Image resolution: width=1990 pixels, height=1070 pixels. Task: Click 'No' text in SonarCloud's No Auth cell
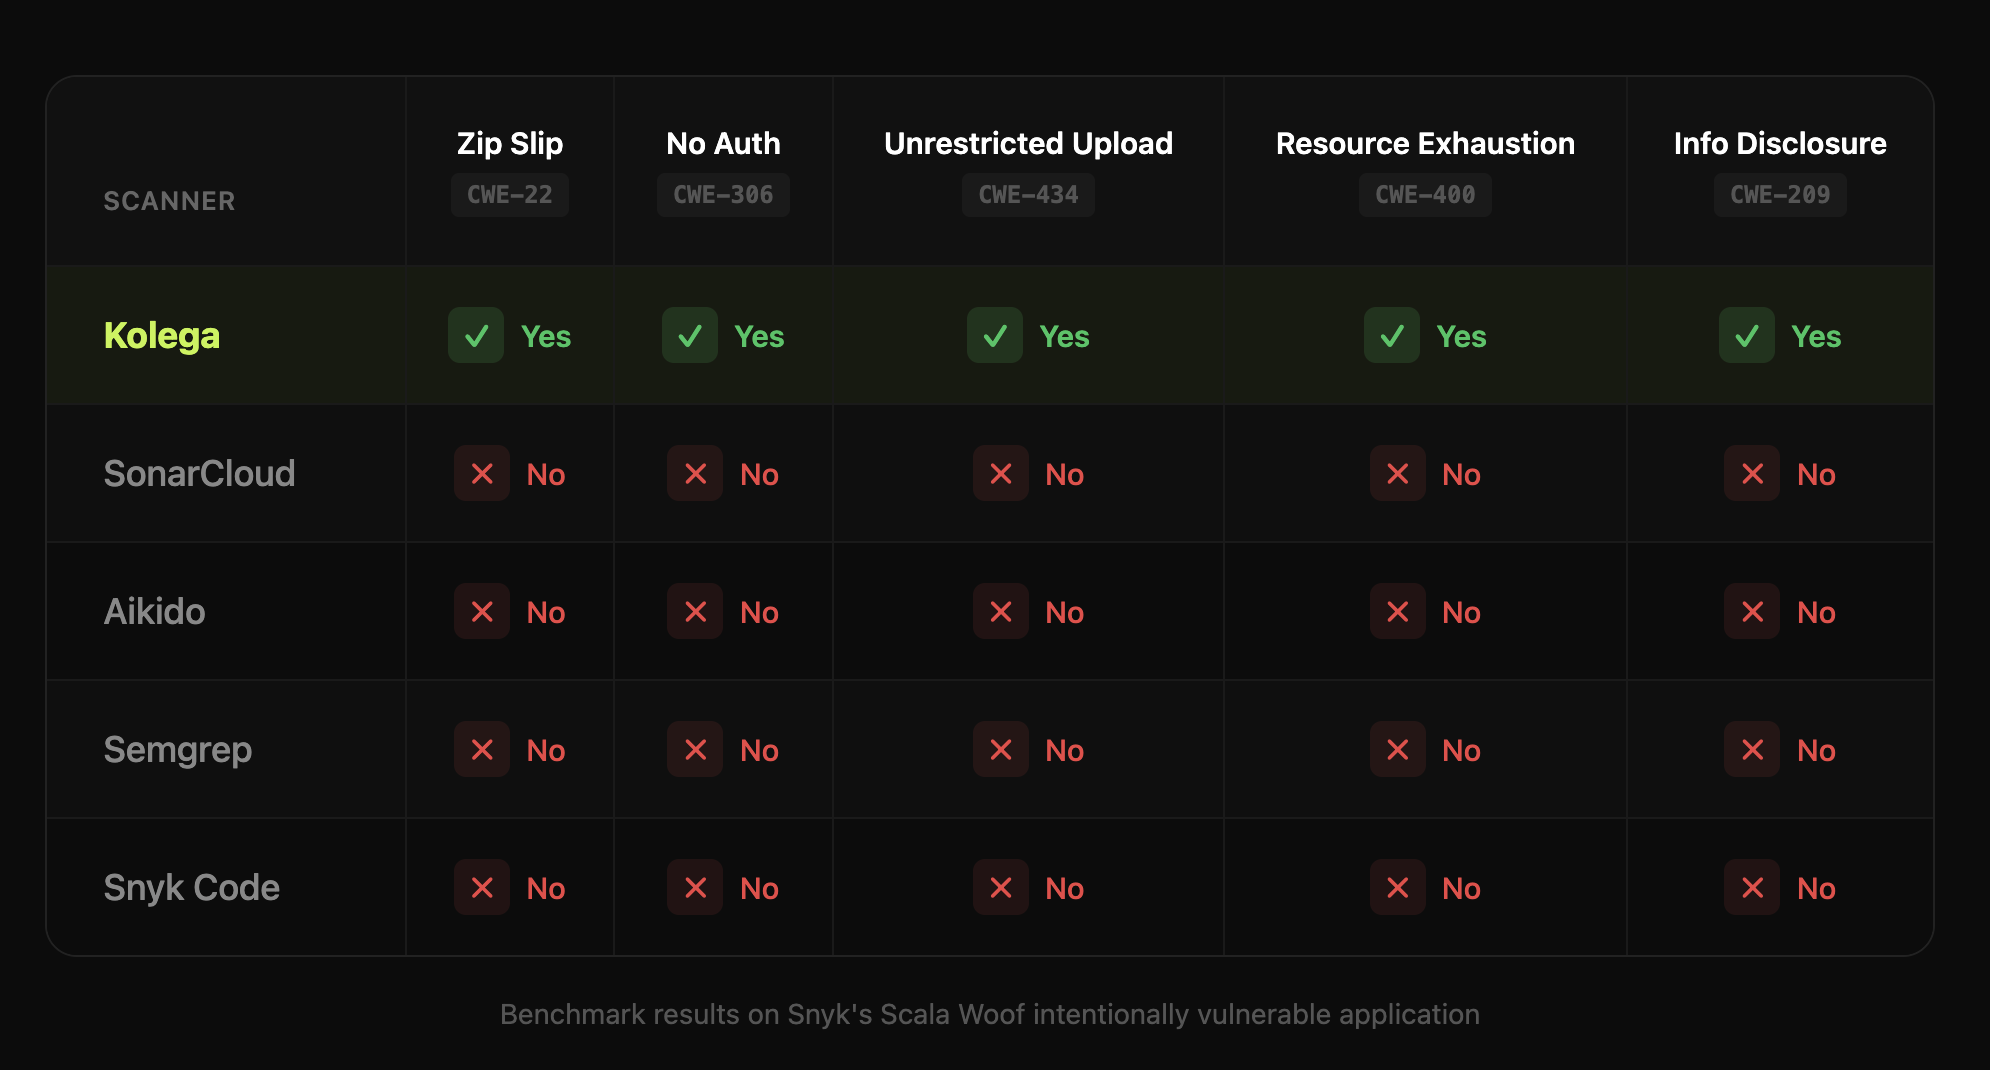(759, 475)
